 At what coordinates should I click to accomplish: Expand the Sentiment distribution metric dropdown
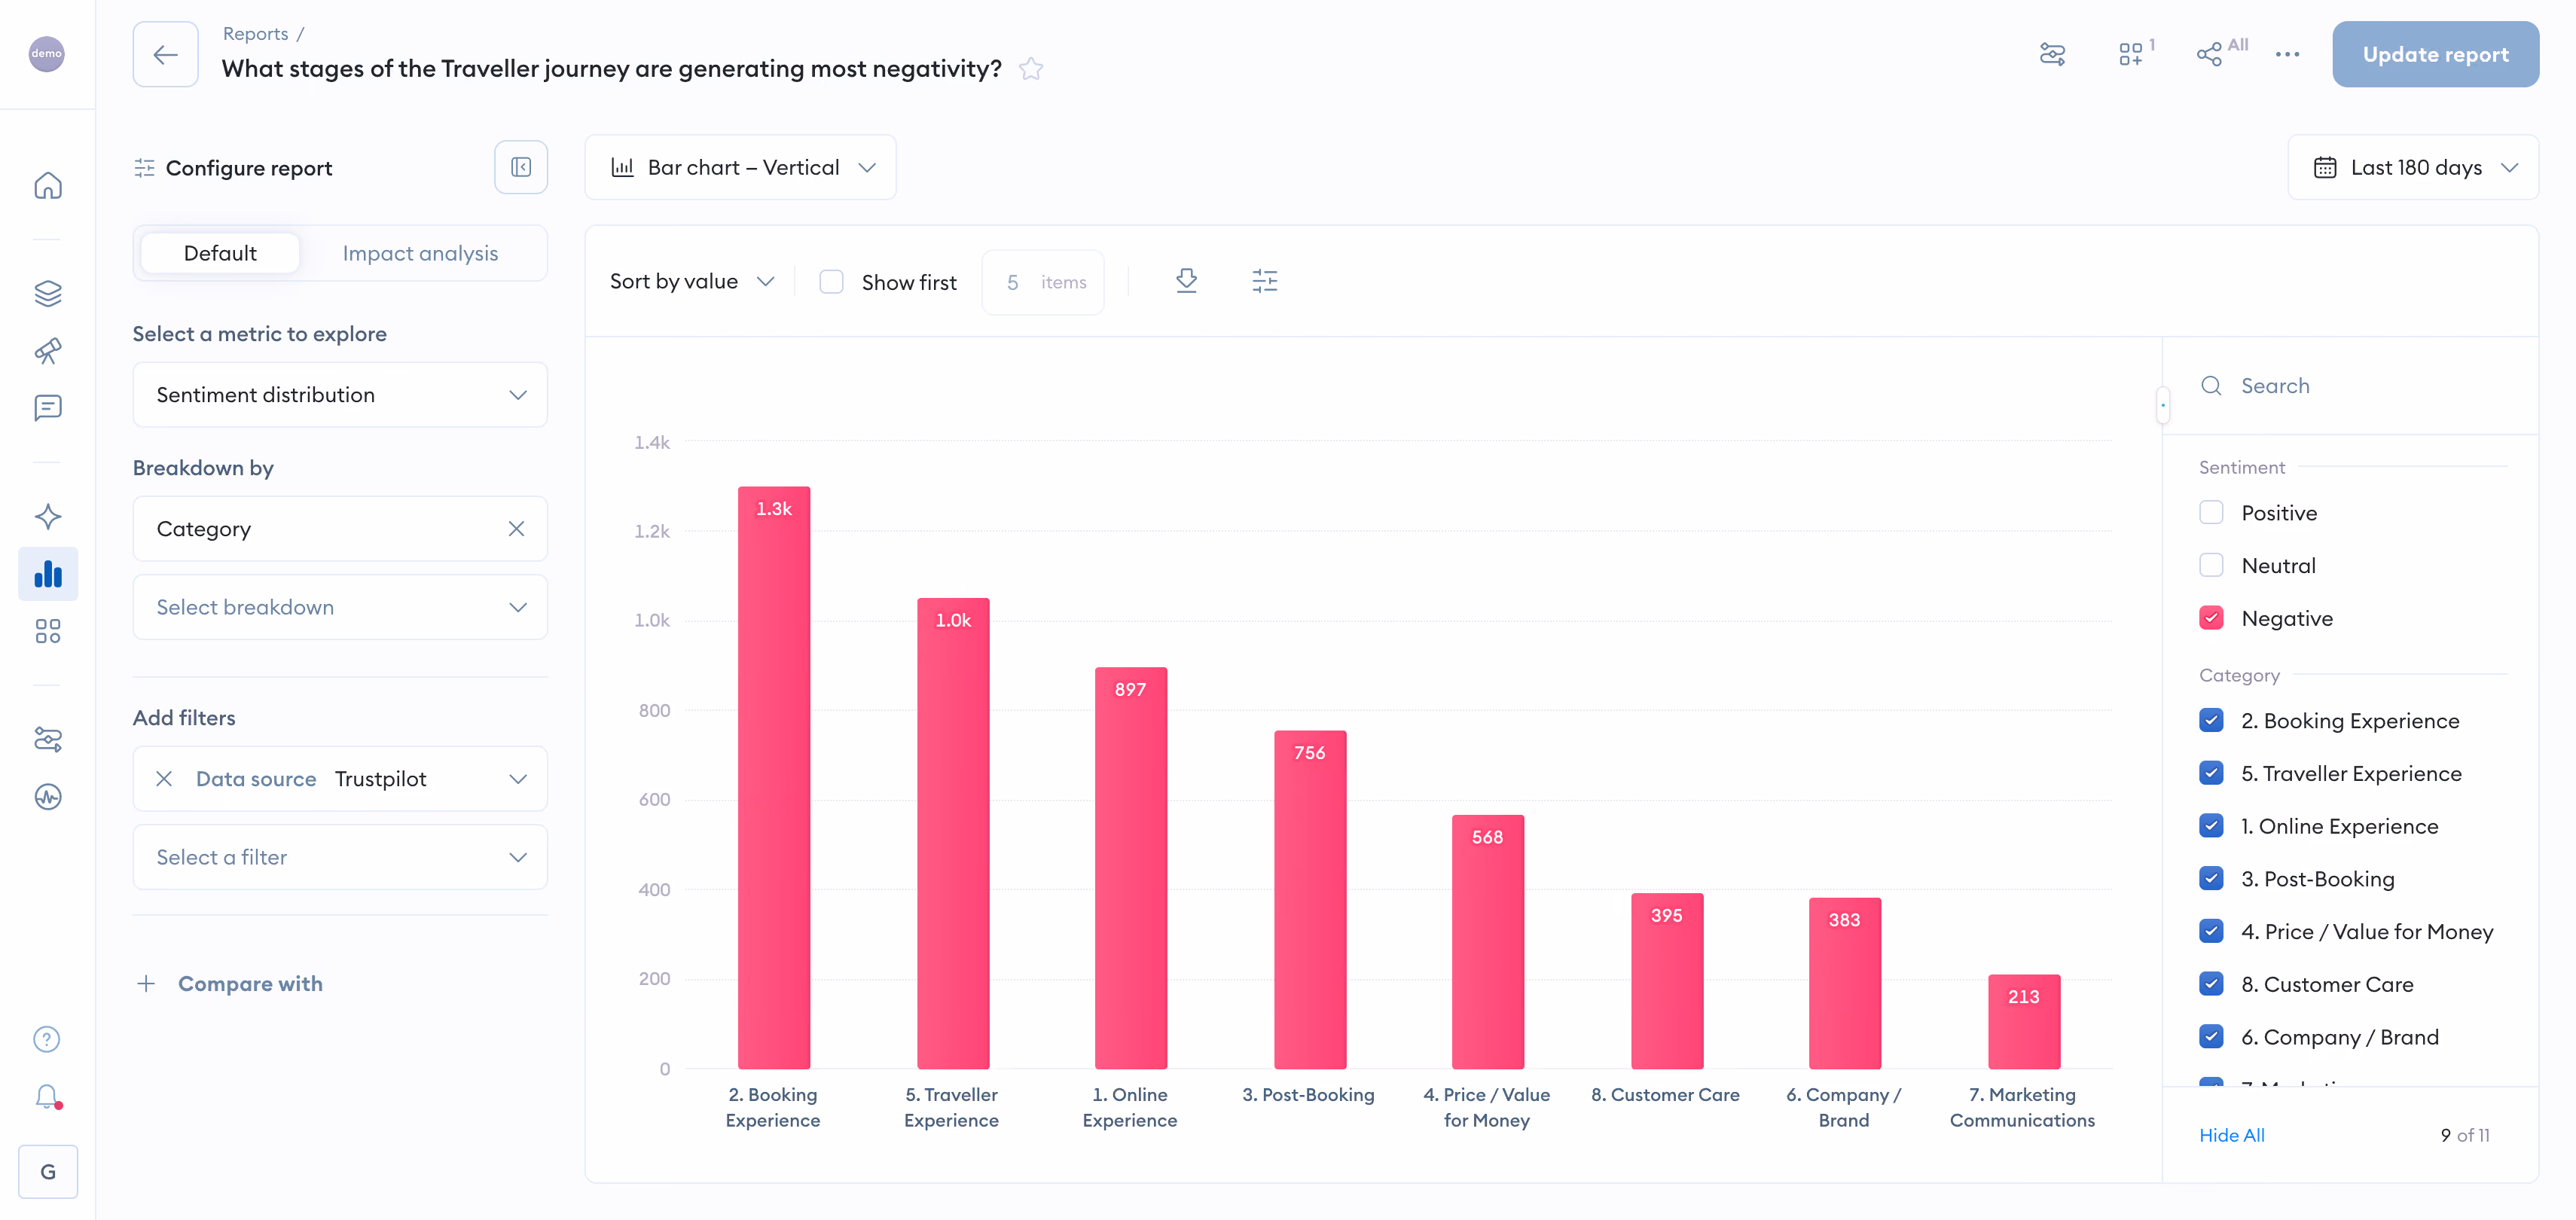click(x=340, y=395)
